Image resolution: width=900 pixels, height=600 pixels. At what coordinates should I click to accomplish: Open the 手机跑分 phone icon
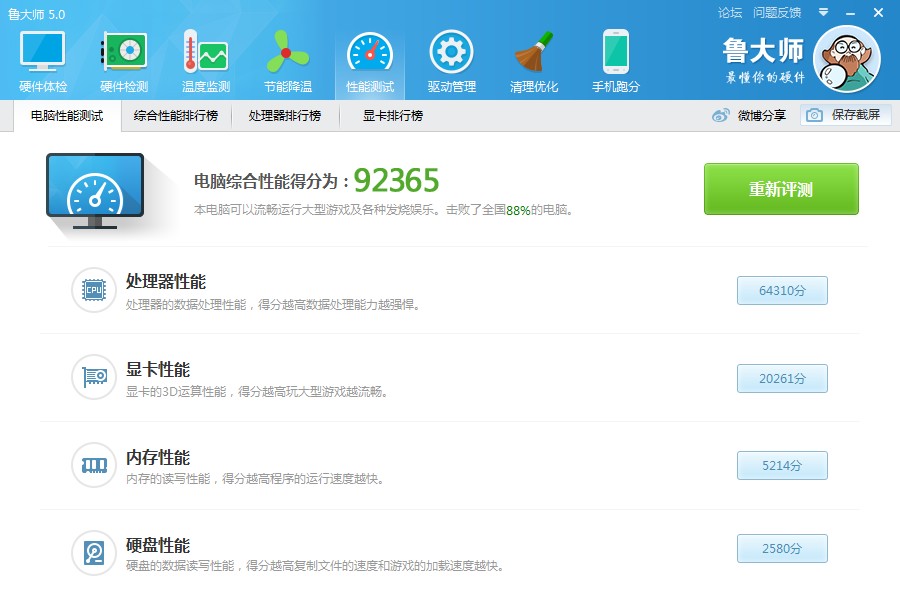[x=615, y=52]
